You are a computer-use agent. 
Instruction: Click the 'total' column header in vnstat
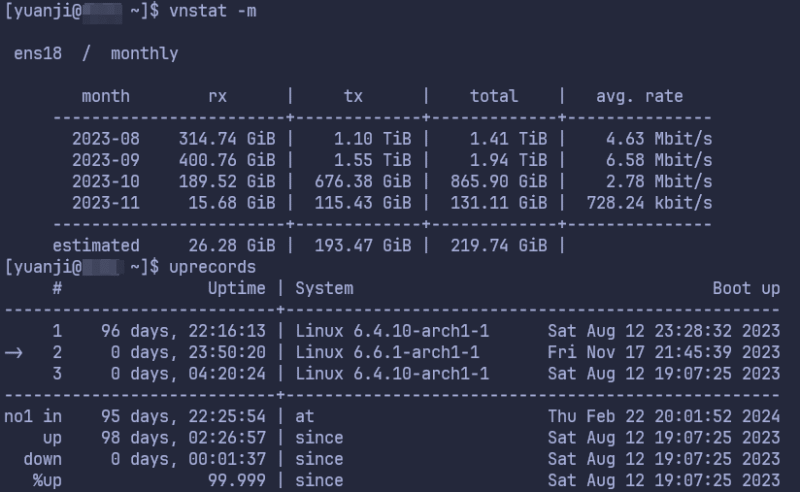pos(494,96)
